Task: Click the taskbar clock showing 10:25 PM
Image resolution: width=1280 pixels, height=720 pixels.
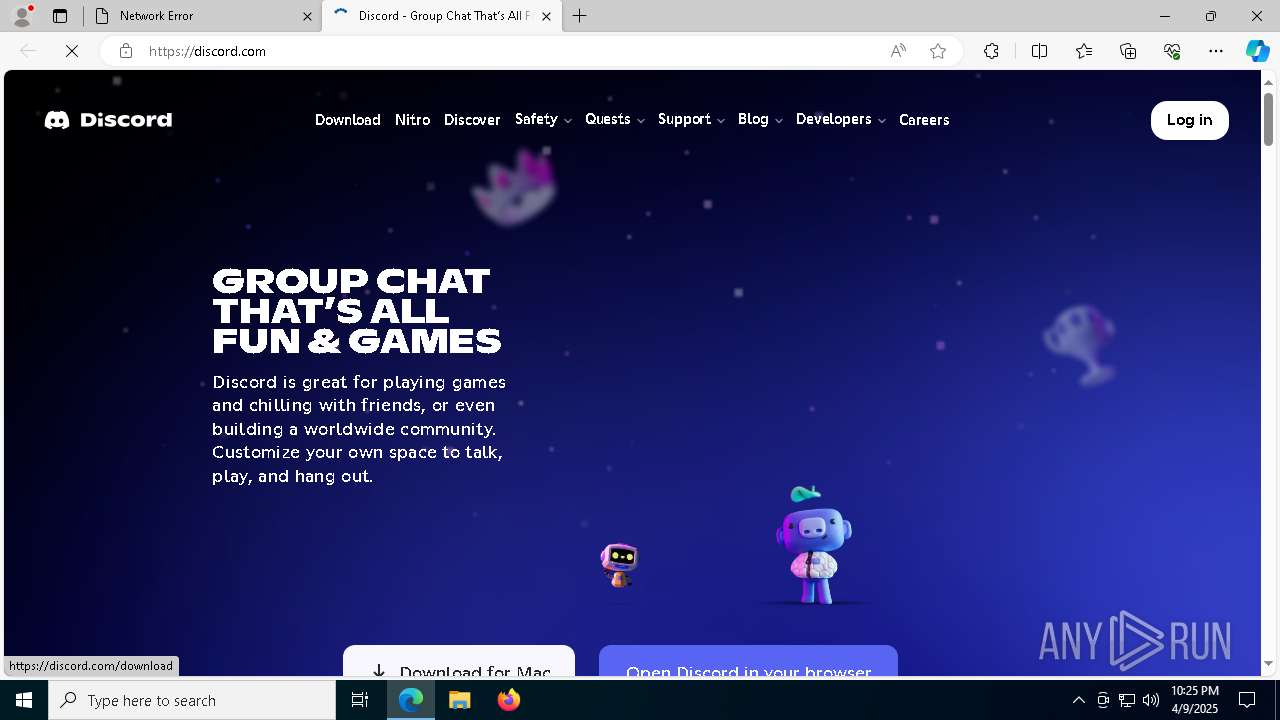Action: tap(1195, 700)
